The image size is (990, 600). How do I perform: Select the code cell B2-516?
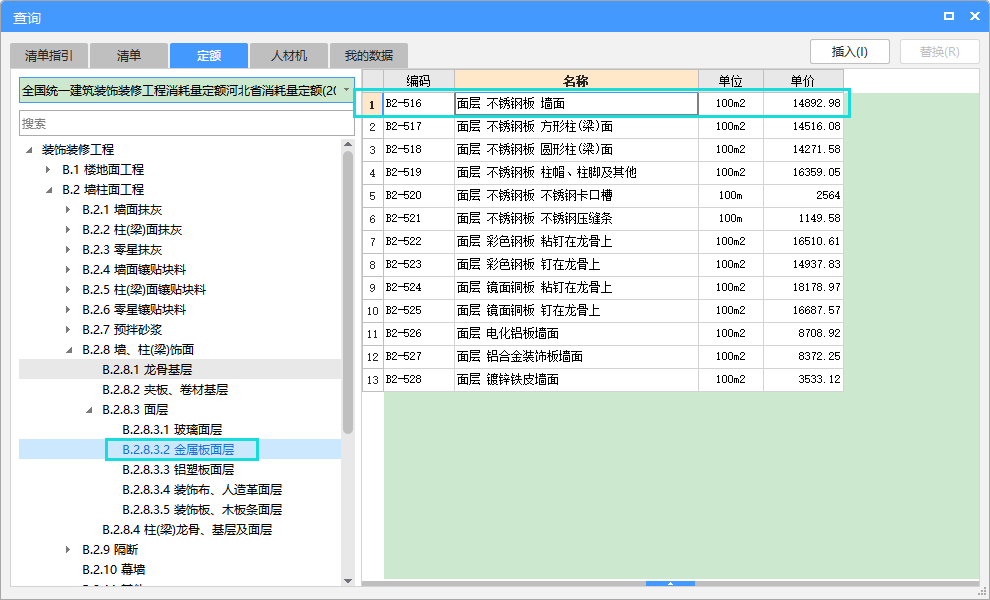[x=419, y=104]
